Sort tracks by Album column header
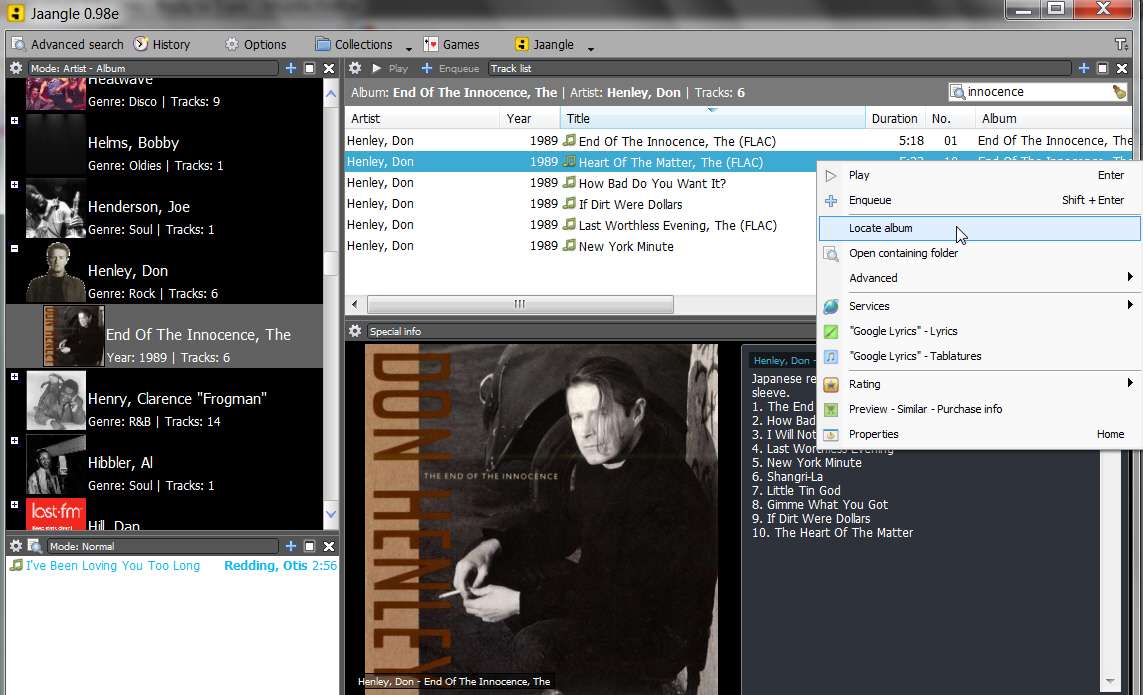The image size is (1143, 695). tap(1054, 118)
